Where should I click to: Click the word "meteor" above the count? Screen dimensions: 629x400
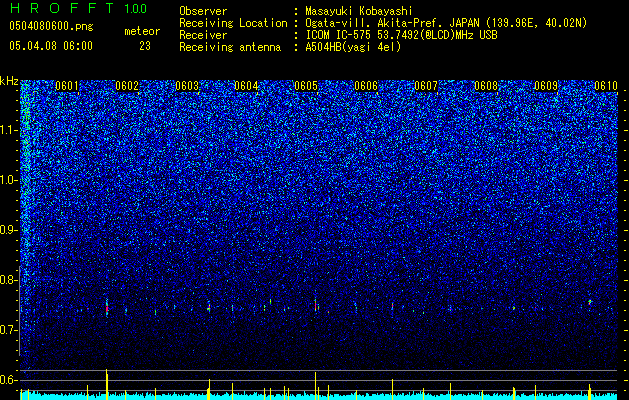point(142,31)
